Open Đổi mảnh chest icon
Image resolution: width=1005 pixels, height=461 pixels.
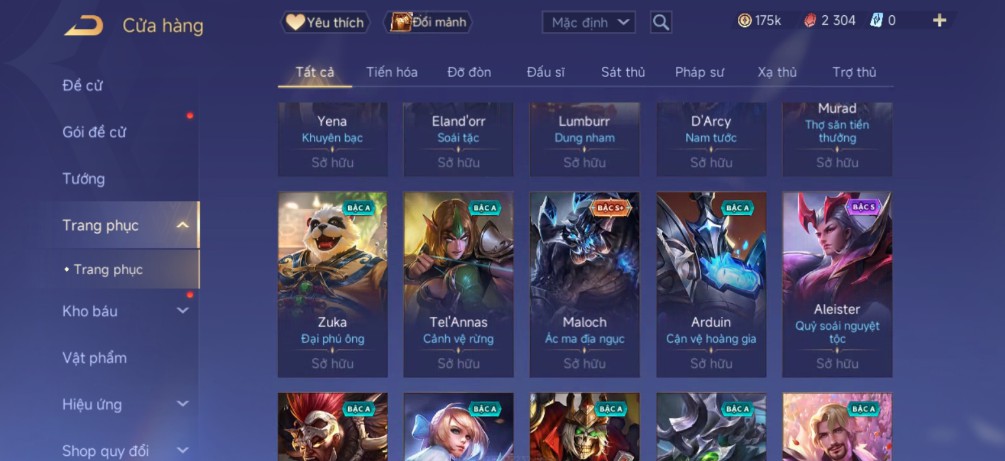click(428, 22)
